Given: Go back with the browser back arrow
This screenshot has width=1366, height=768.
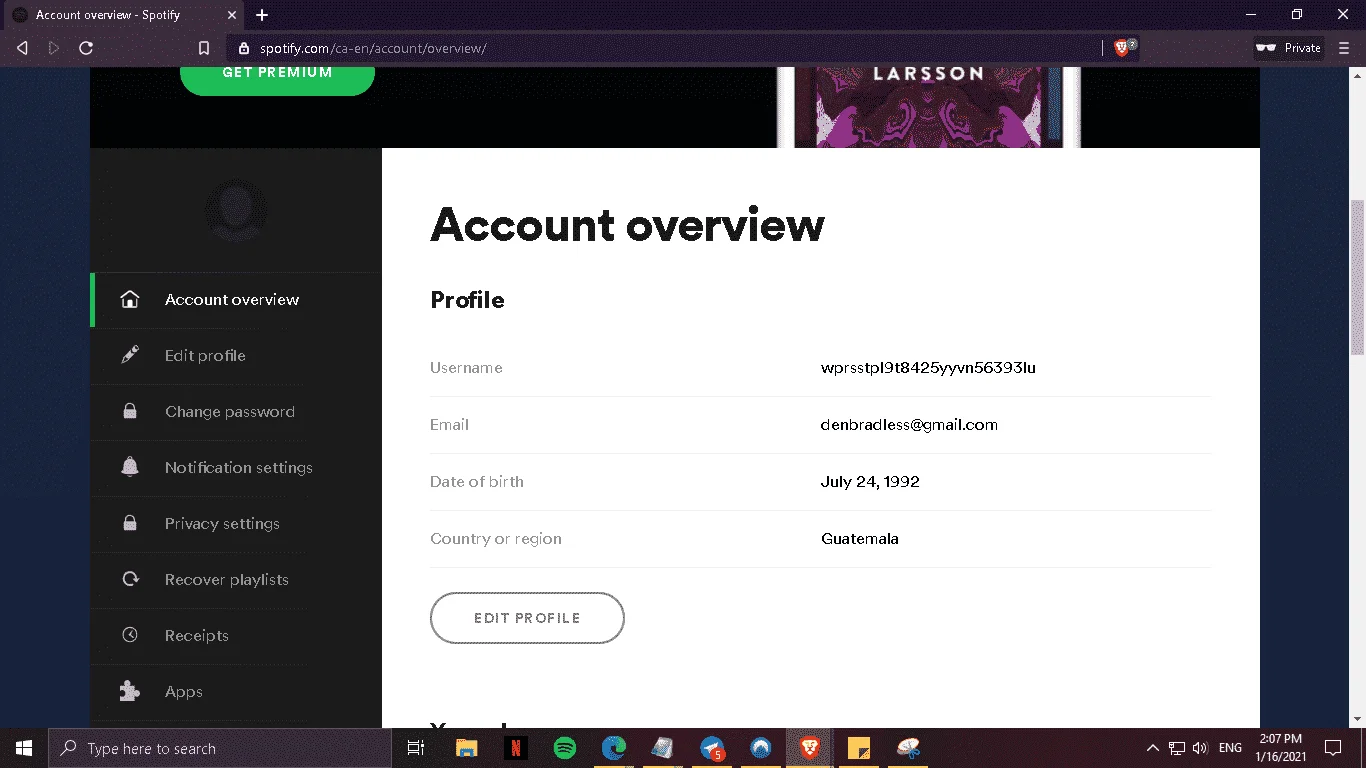Looking at the screenshot, I should (x=22, y=48).
